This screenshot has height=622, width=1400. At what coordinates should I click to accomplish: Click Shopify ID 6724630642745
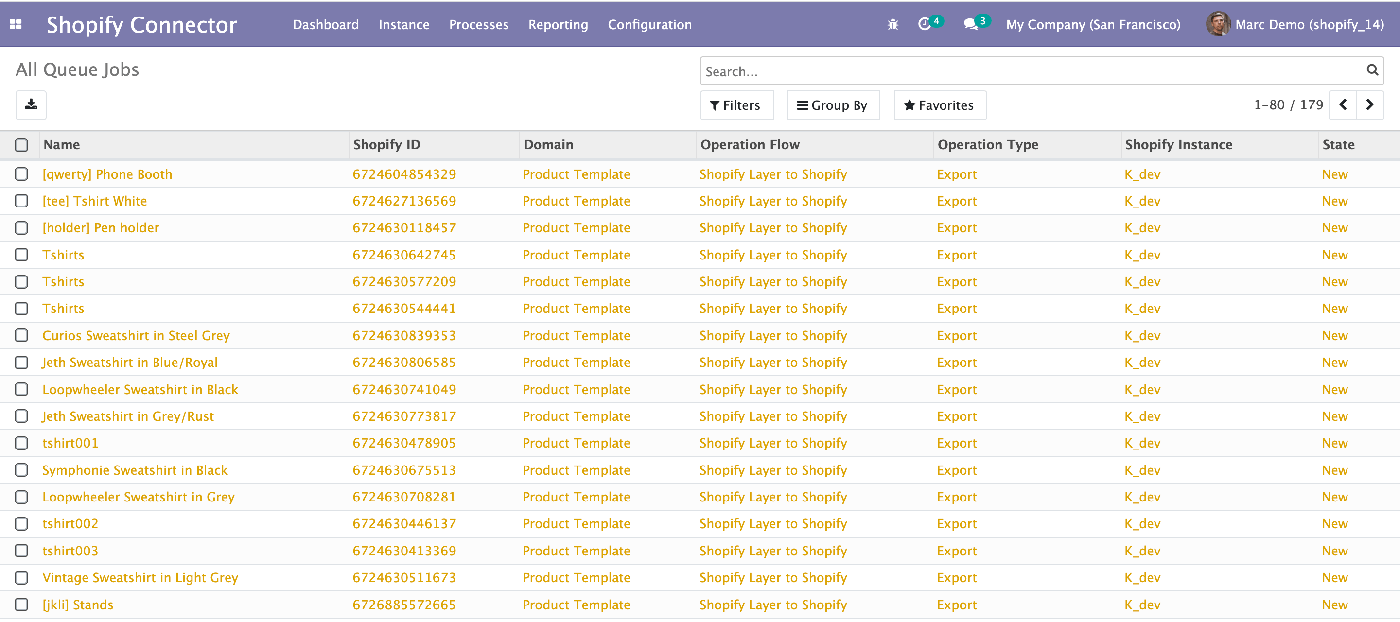point(404,255)
